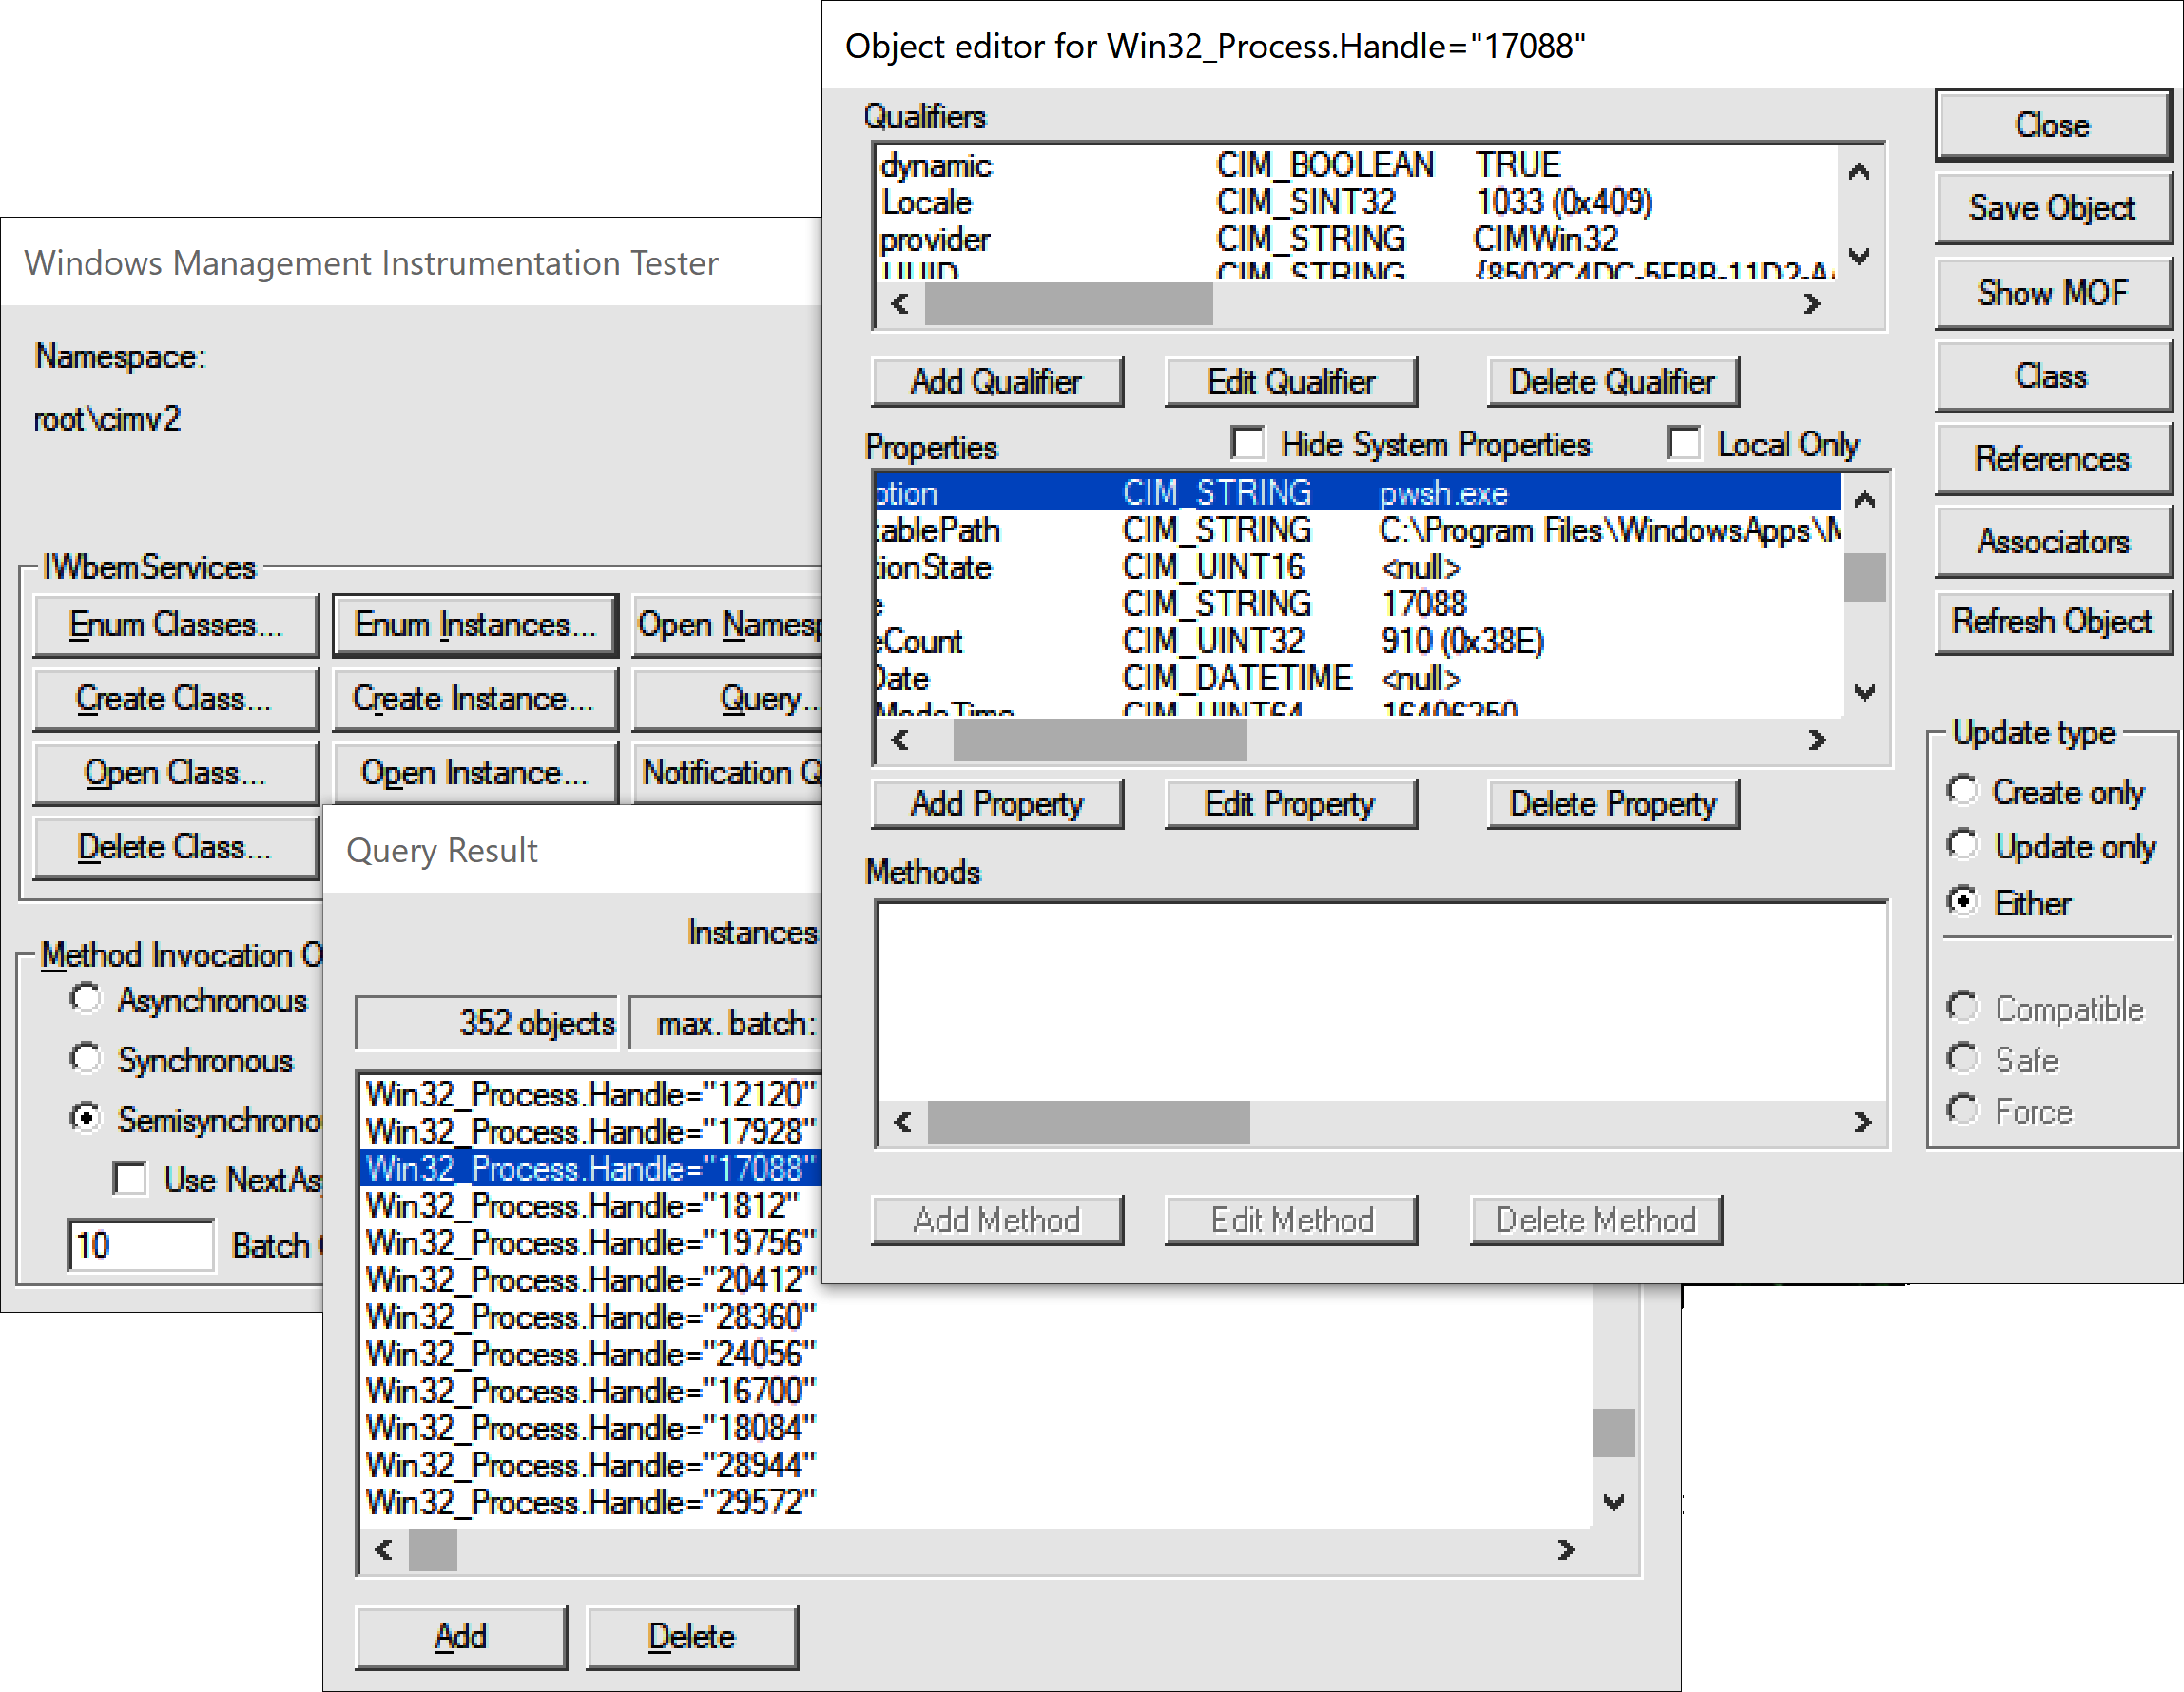
Task: Click the Associators button
Action: click(x=2052, y=541)
